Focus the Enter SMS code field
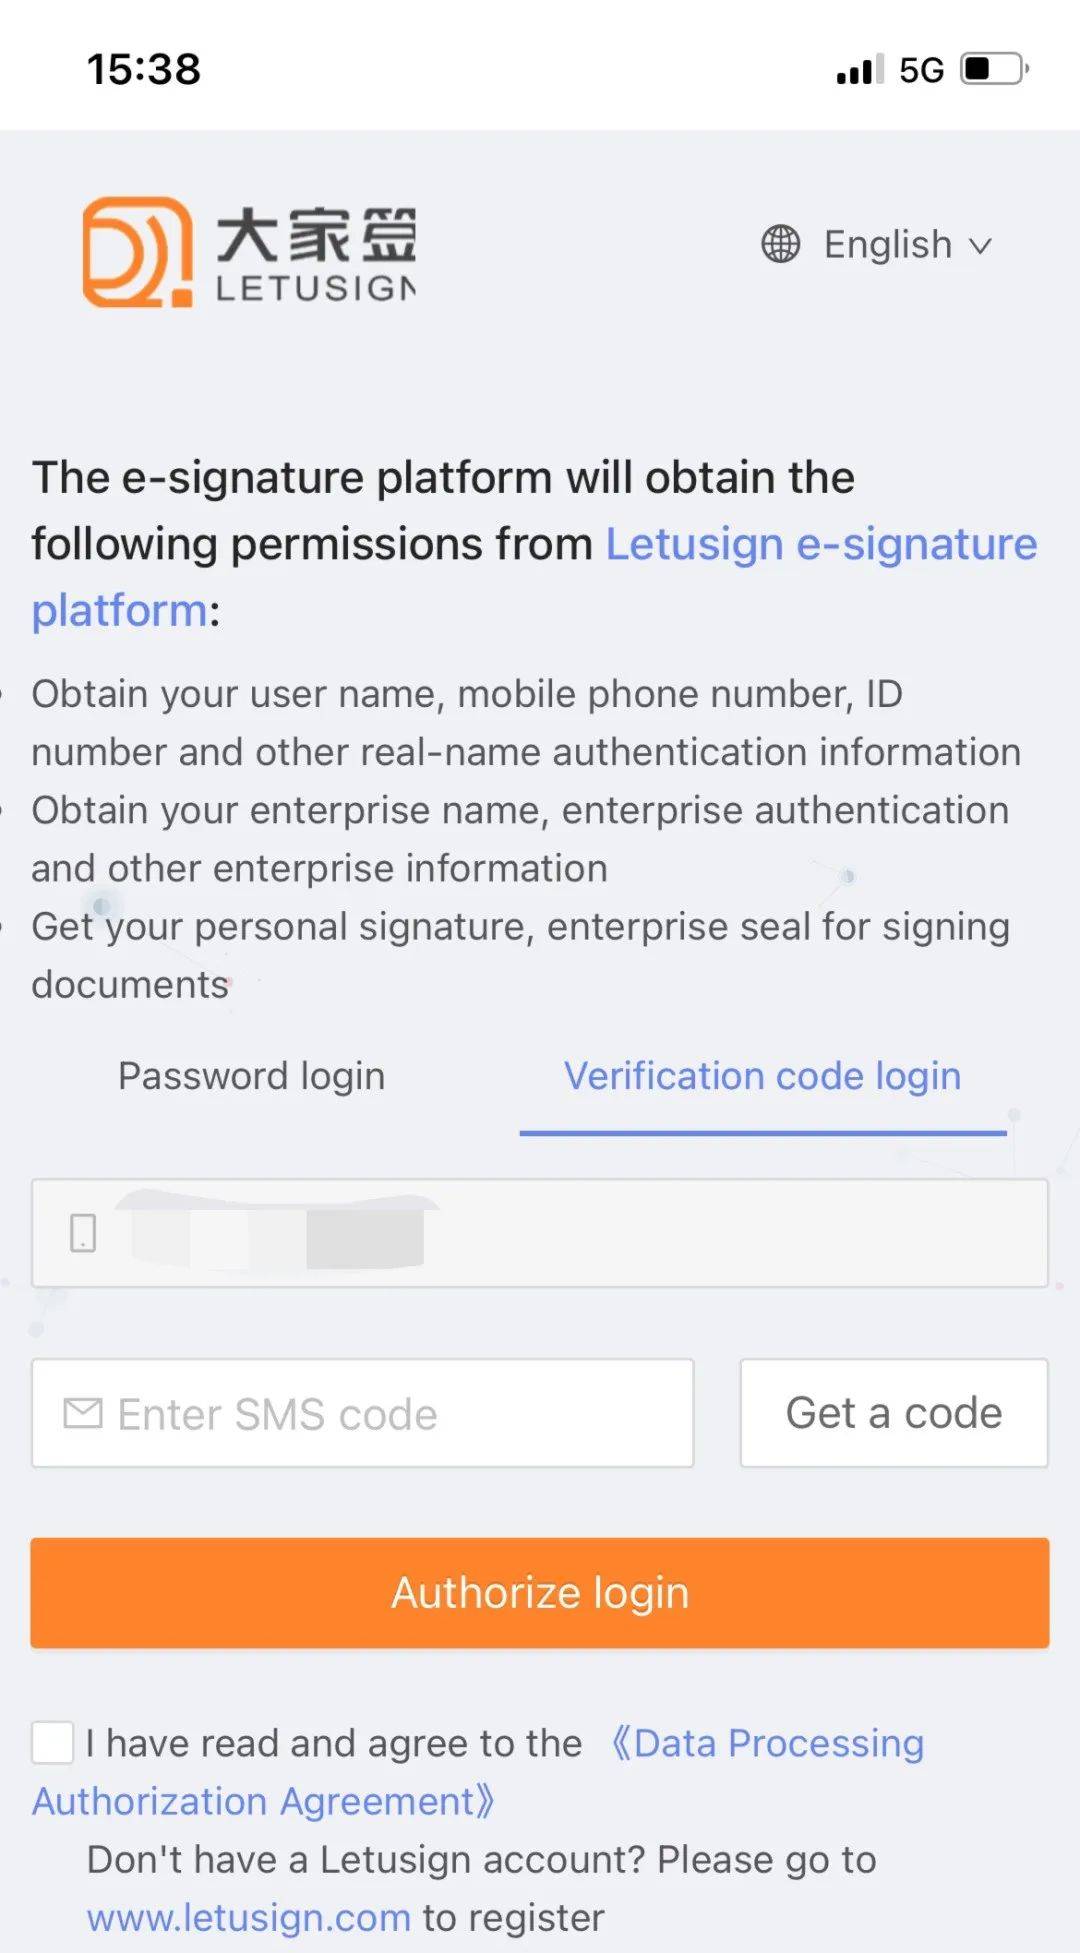1080x1953 pixels. [362, 1413]
